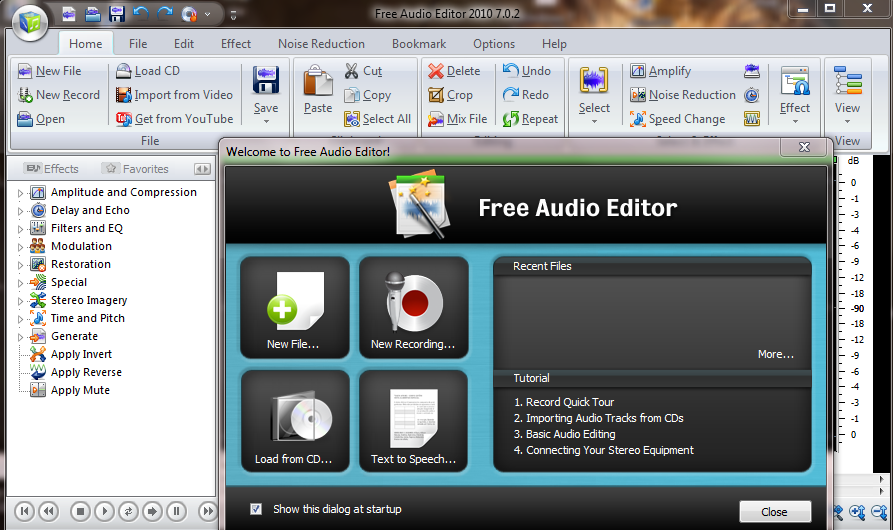Click the Save floppy disk icon
Image resolution: width=893 pixels, height=530 pixels.
266,80
